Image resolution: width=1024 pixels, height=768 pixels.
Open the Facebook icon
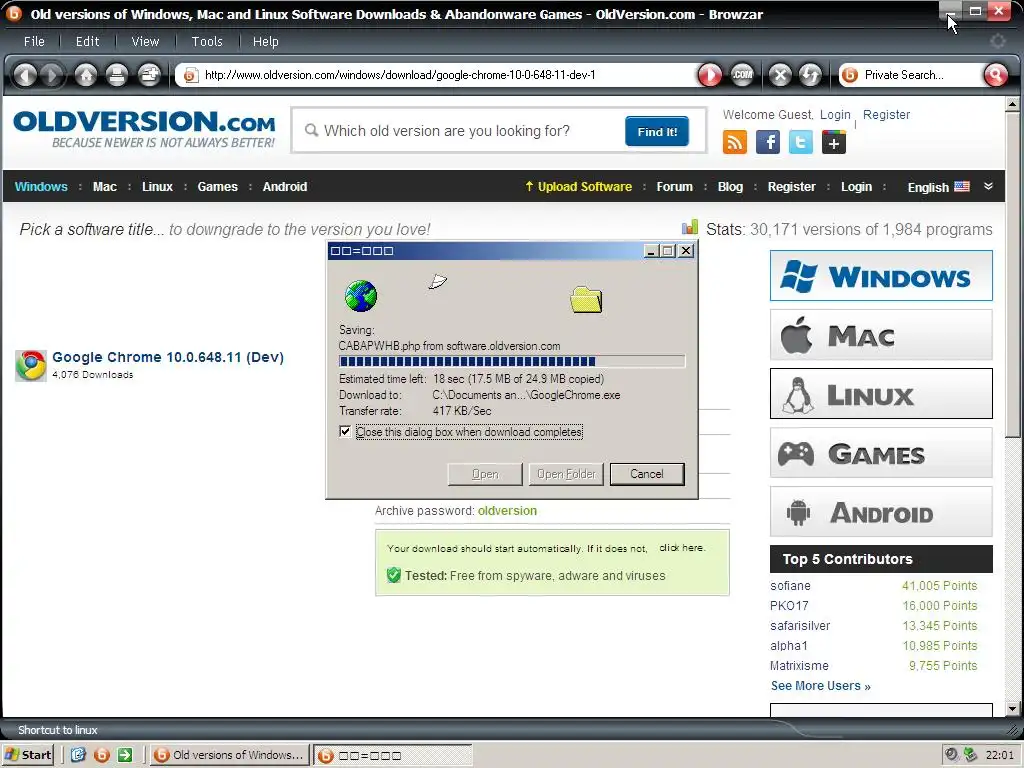tap(768, 142)
